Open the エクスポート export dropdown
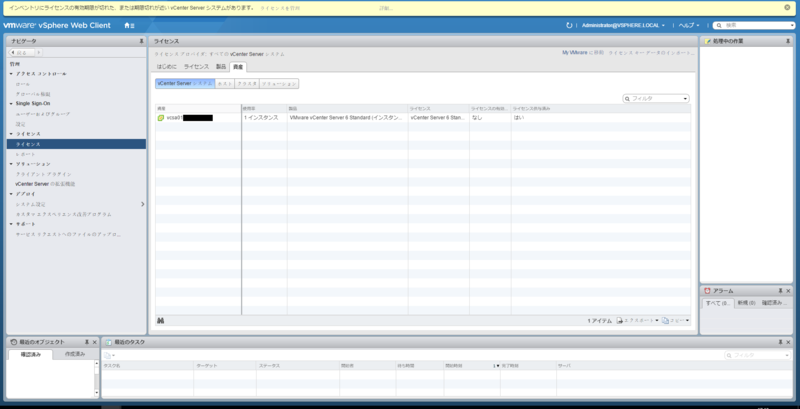The height and width of the screenshot is (409, 800). pyautogui.click(x=638, y=321)
